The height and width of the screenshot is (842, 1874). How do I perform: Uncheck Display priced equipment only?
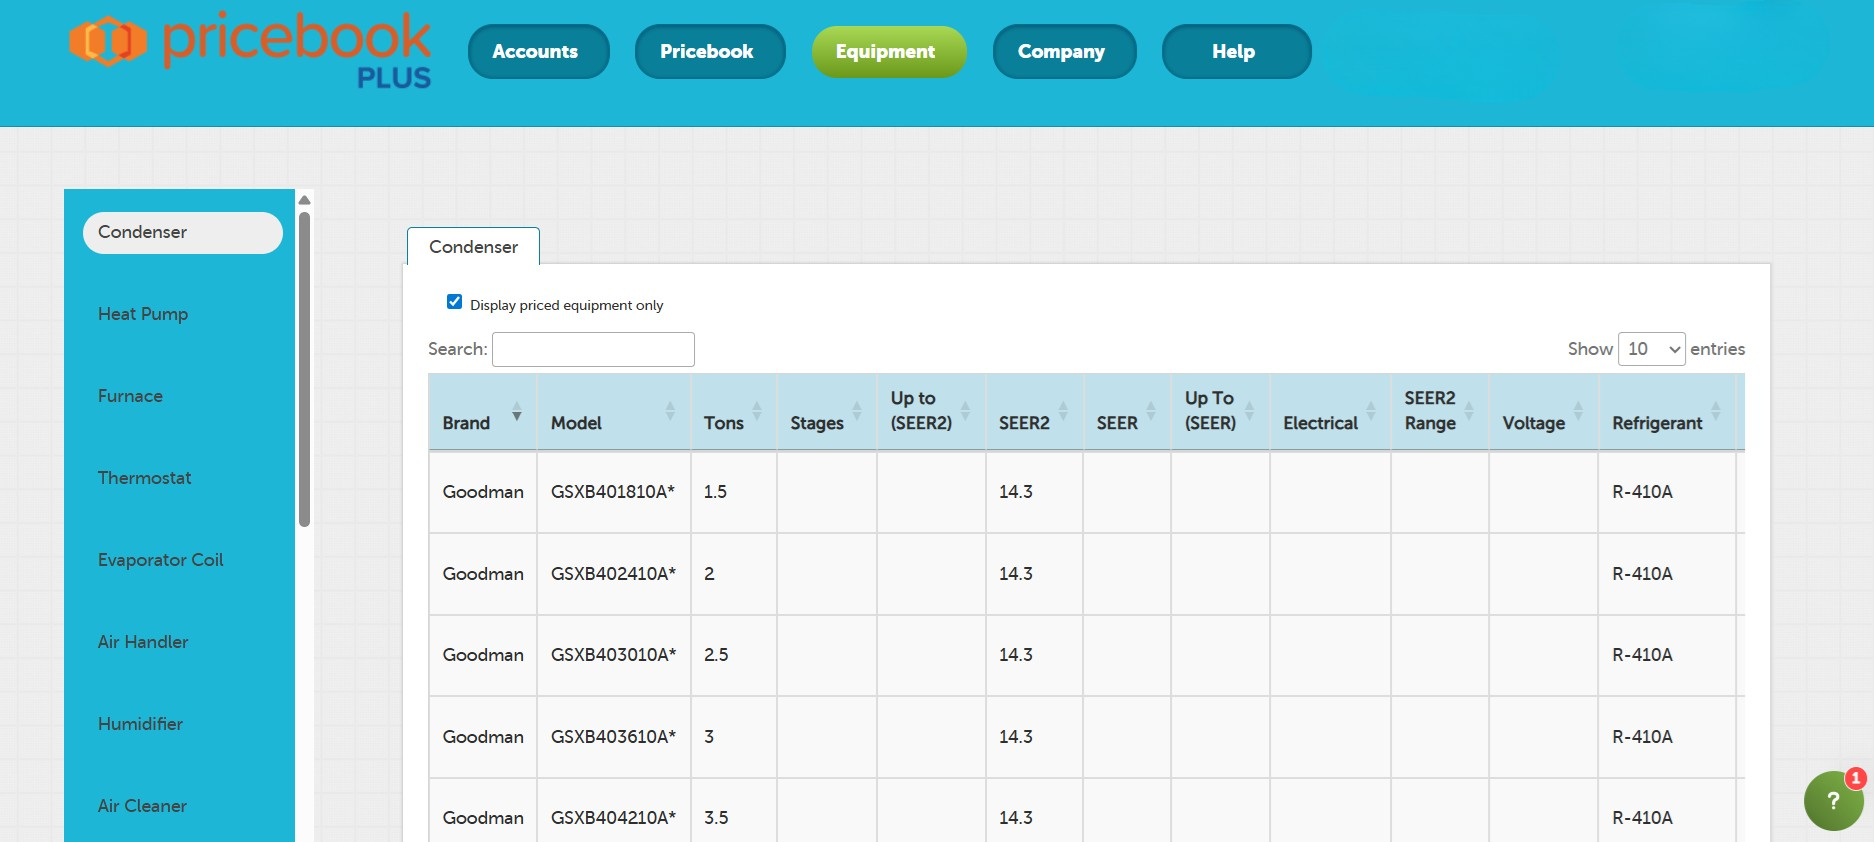tap(455, 302)
